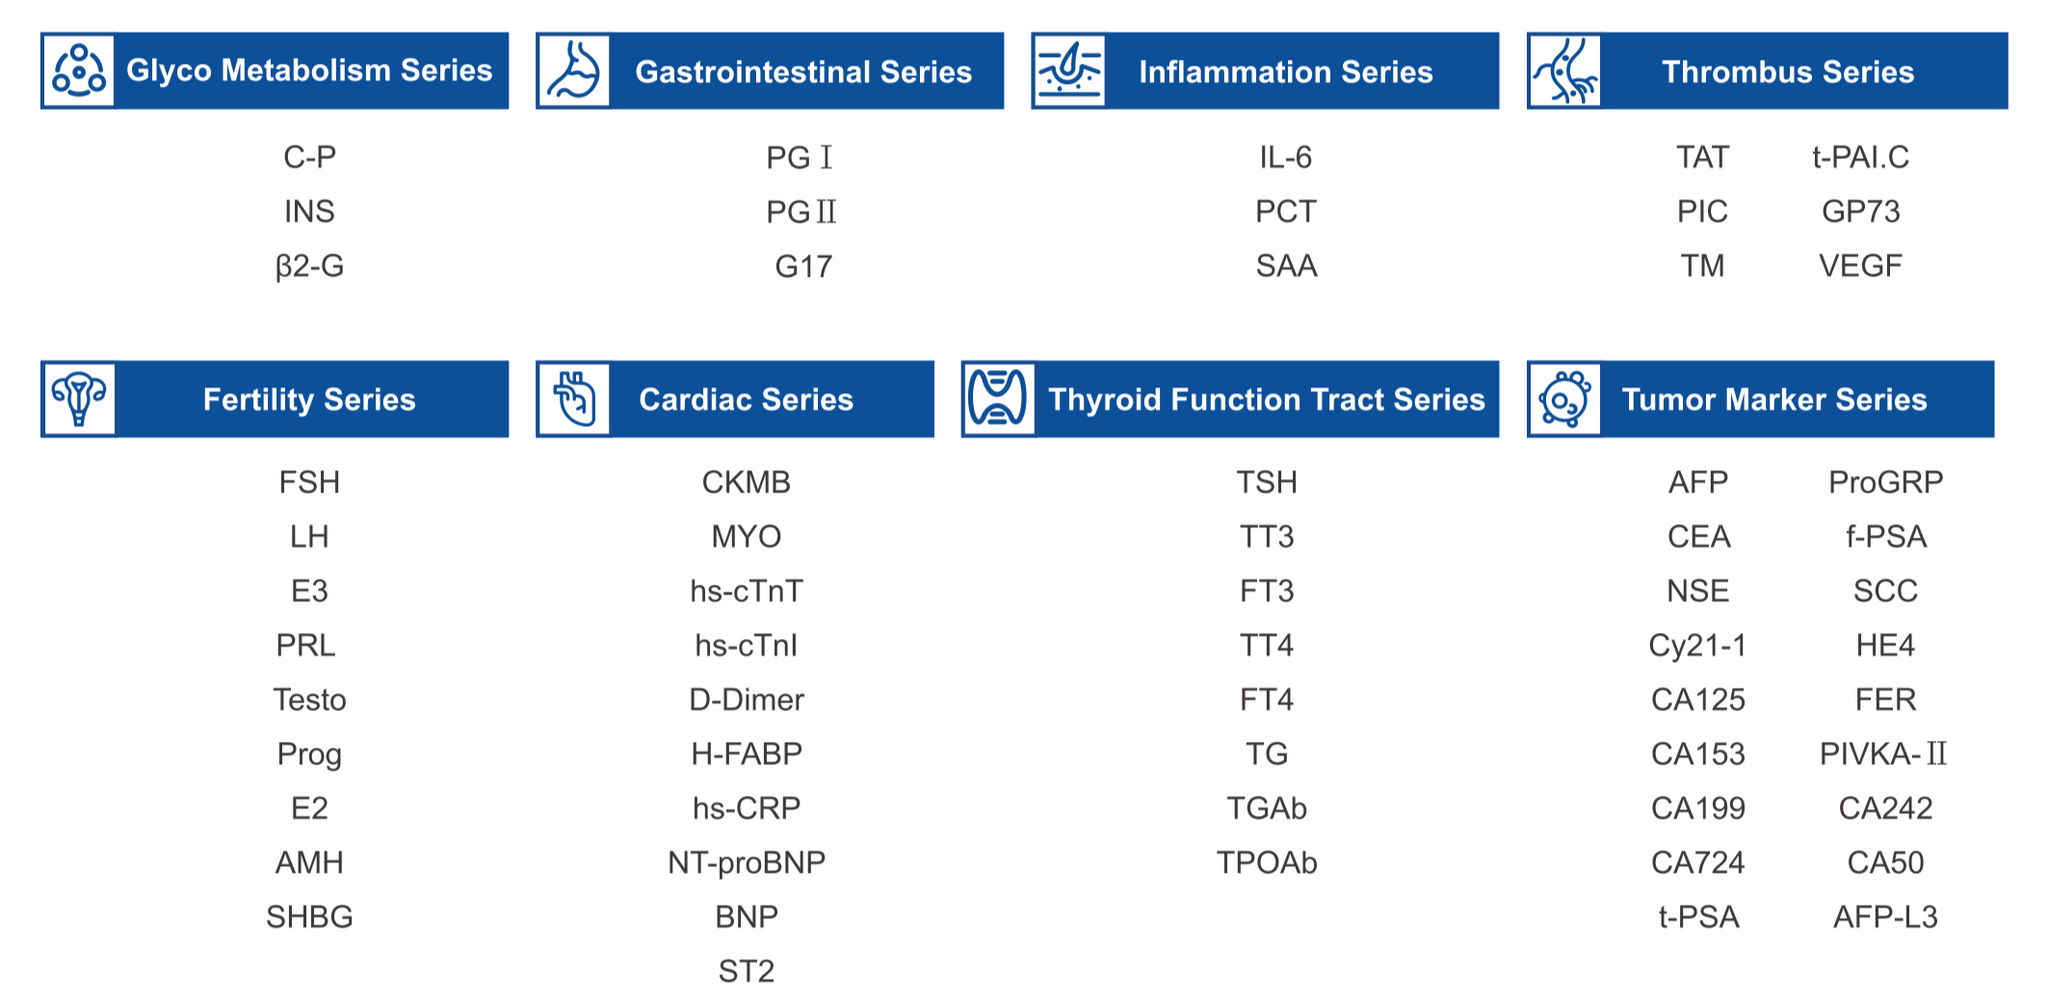Click the Gastrointestinal stomach icon
This screenshot has height=1008, width=2048.
click(x=573, y=71)
